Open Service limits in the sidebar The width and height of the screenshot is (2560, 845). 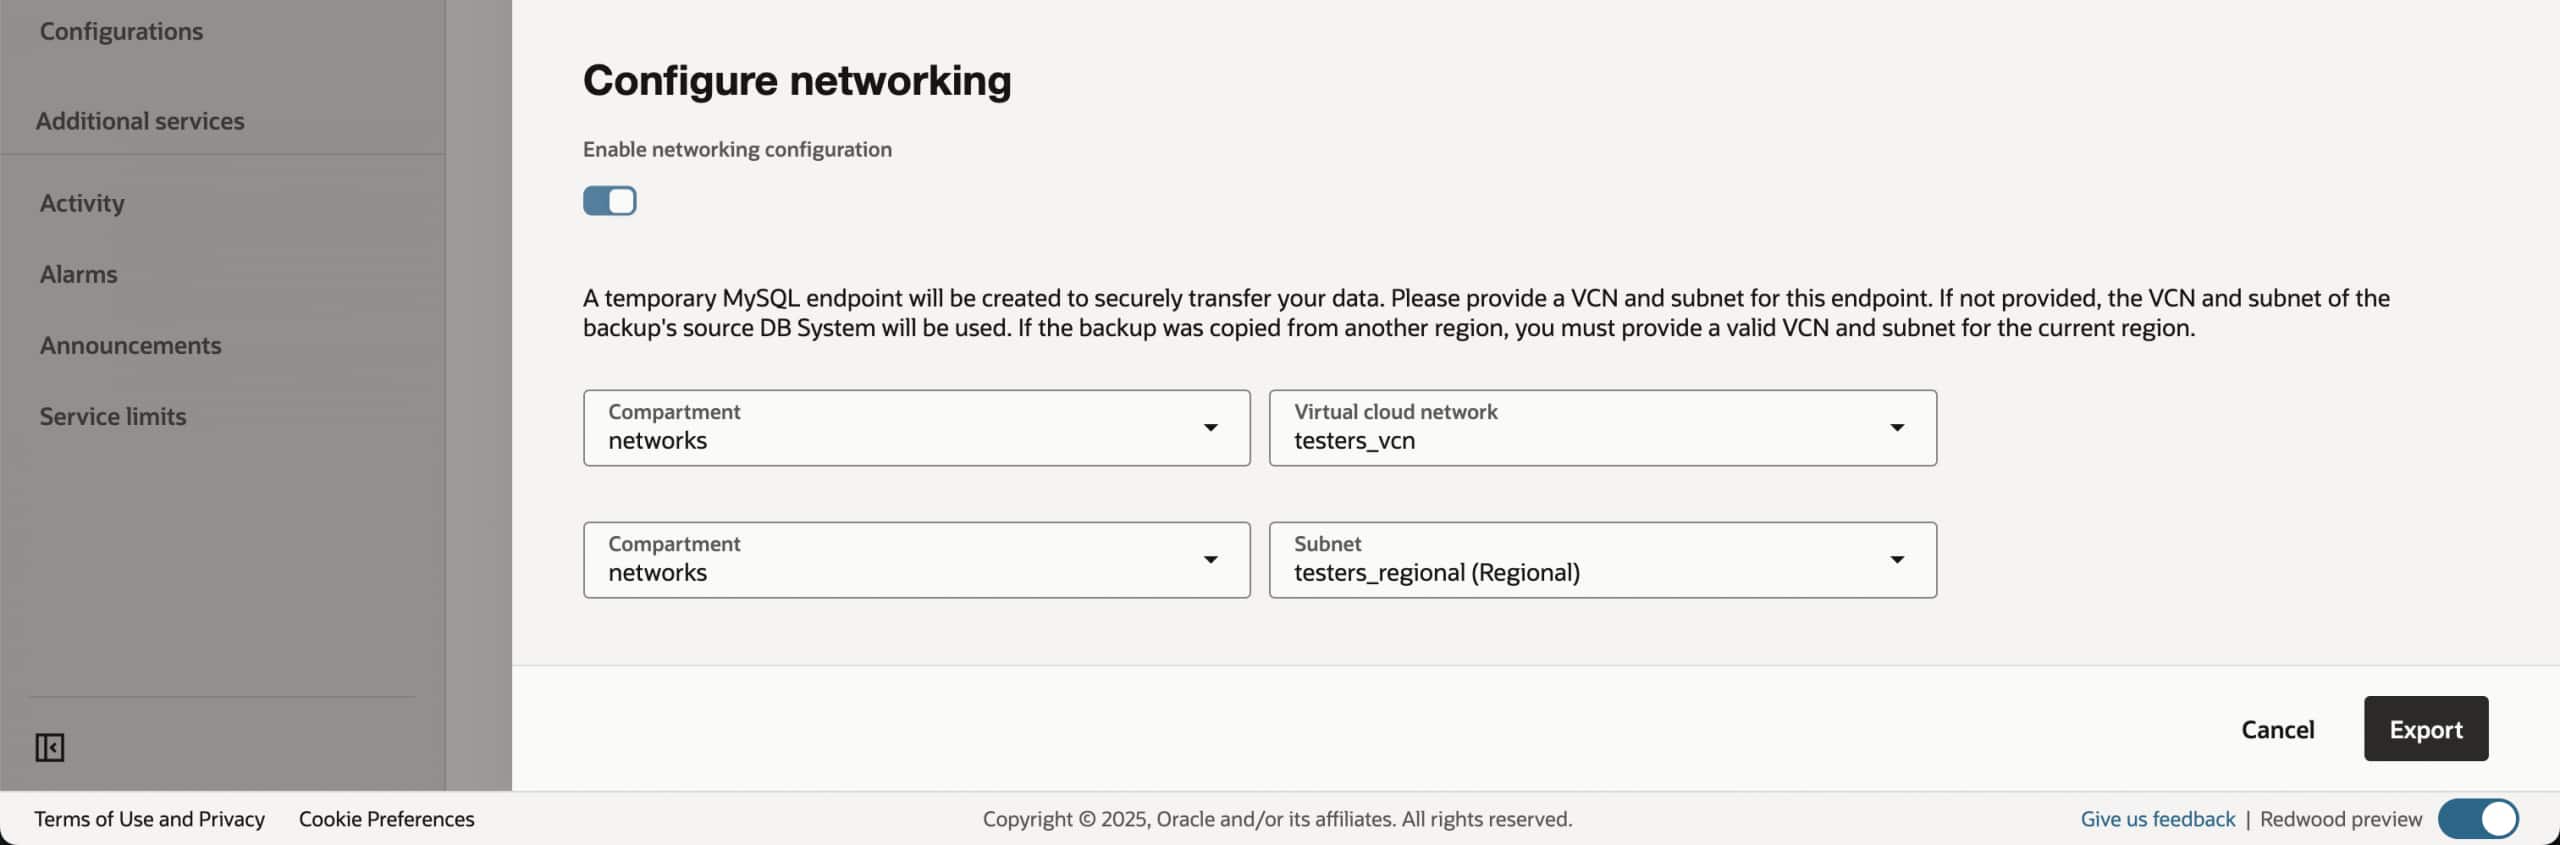tap(113, 416)
